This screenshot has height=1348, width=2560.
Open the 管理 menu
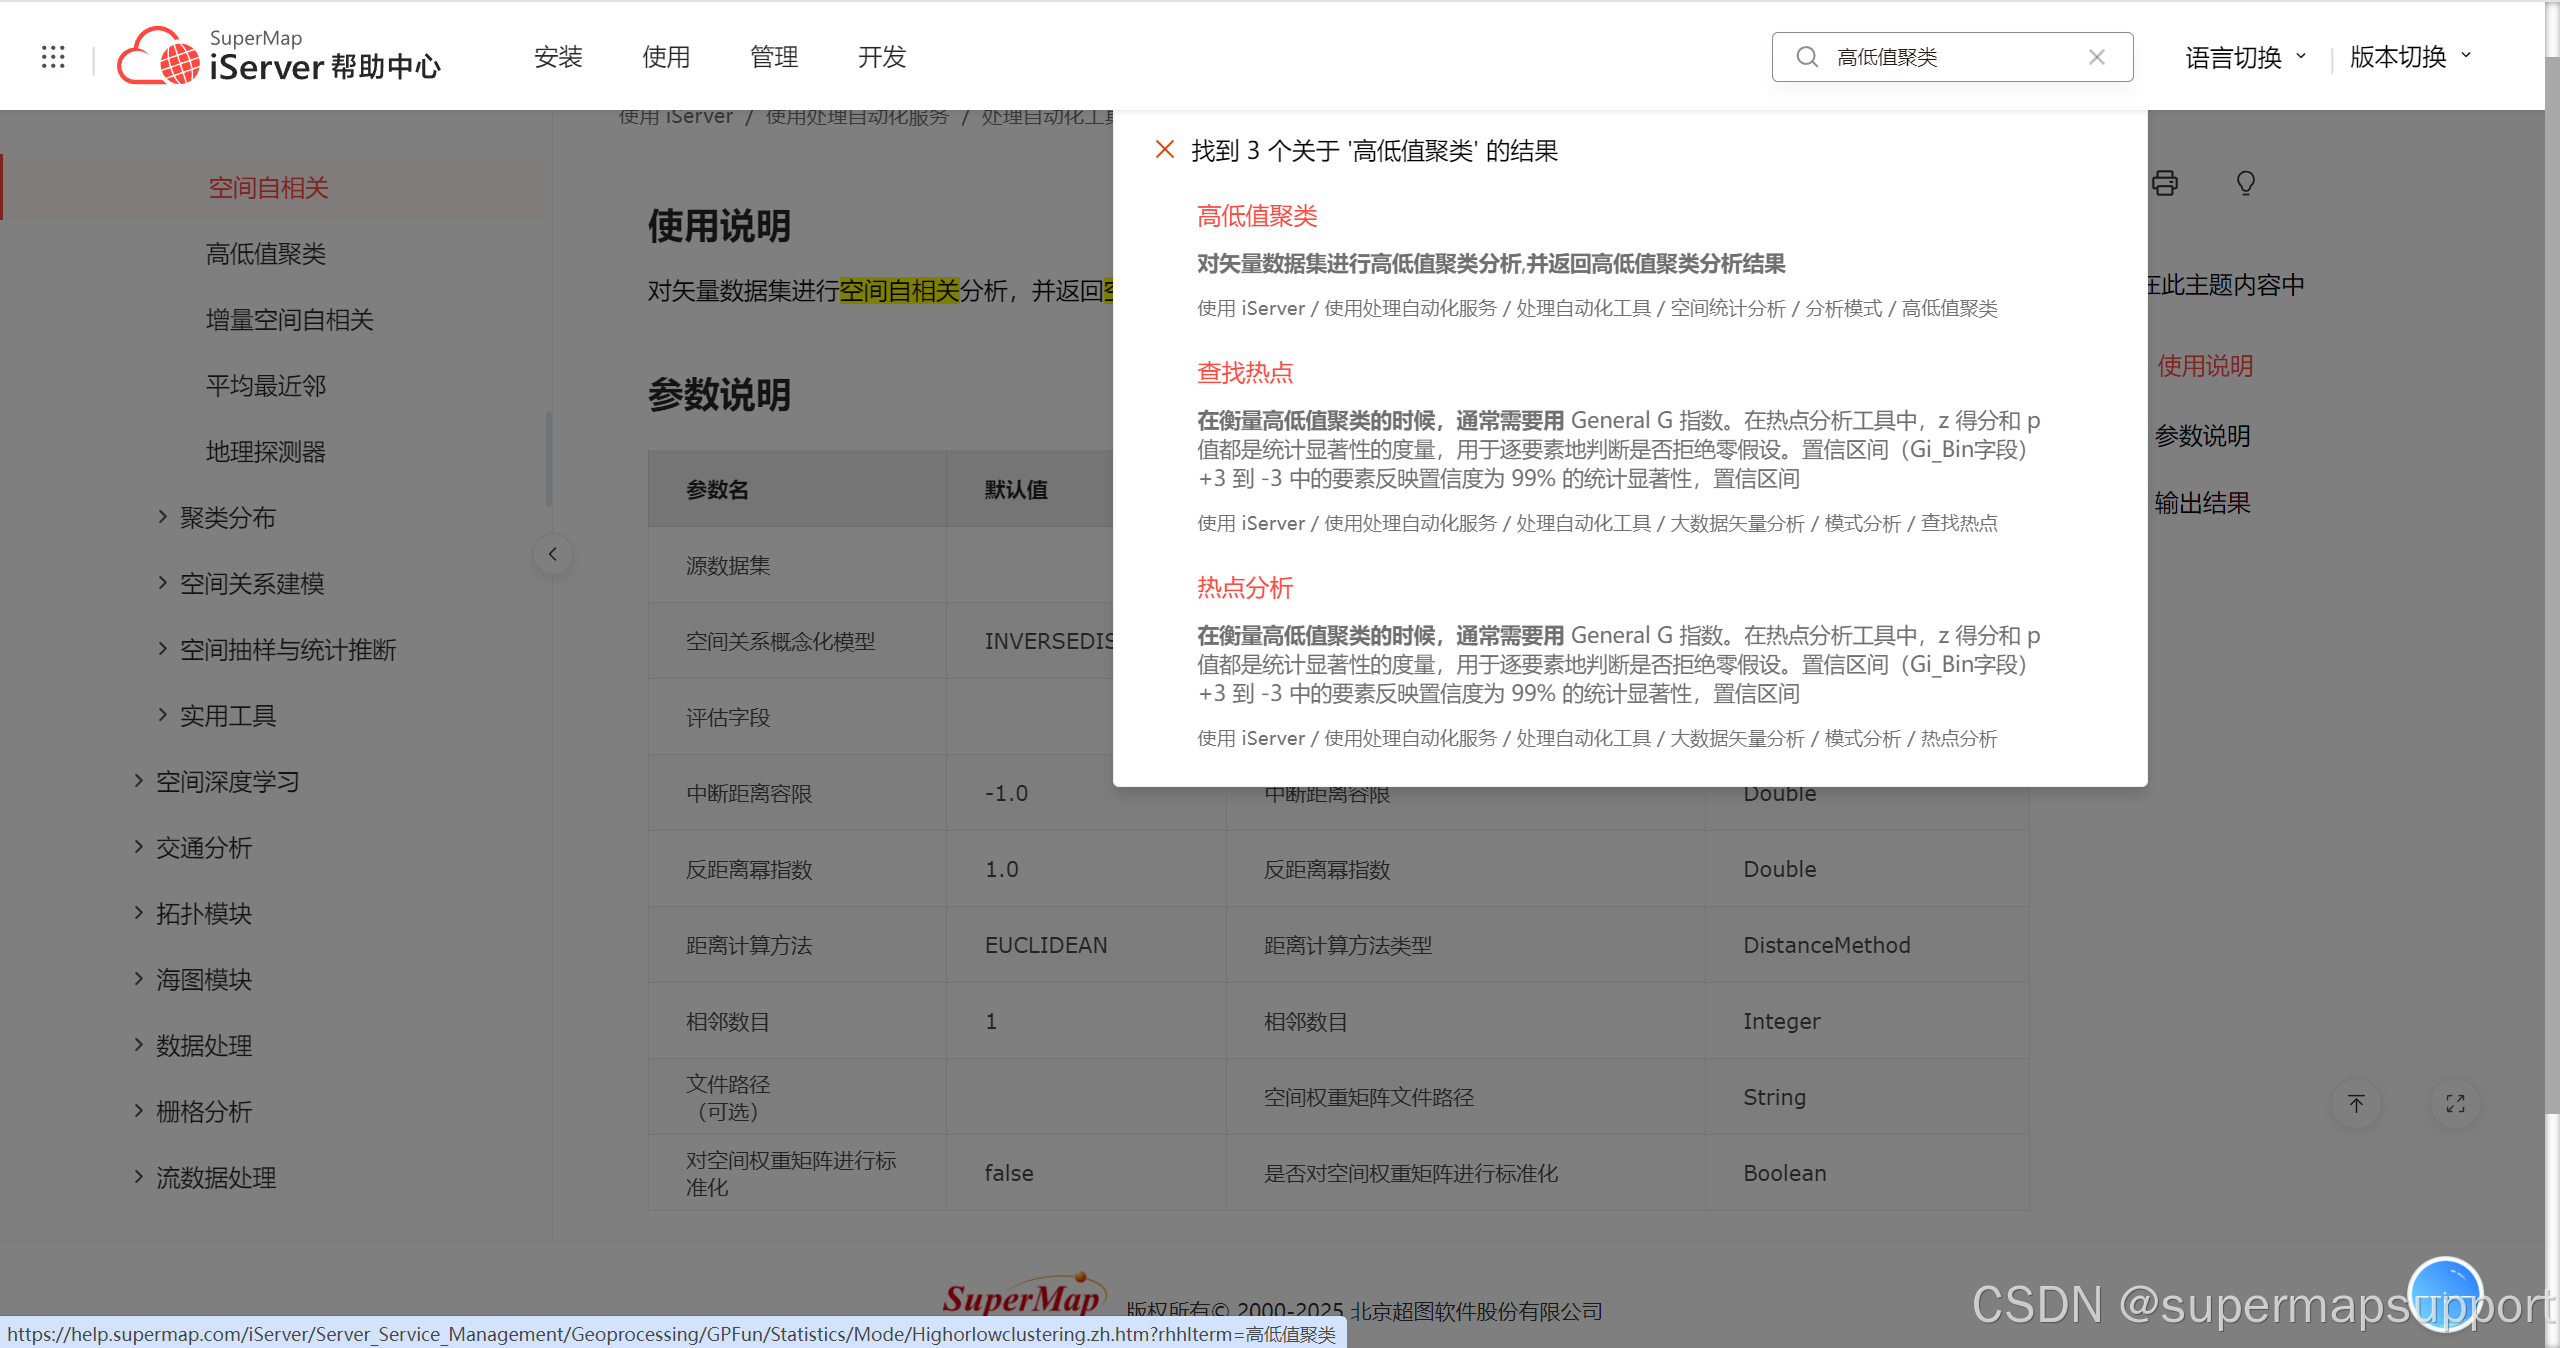coord(774,57)
